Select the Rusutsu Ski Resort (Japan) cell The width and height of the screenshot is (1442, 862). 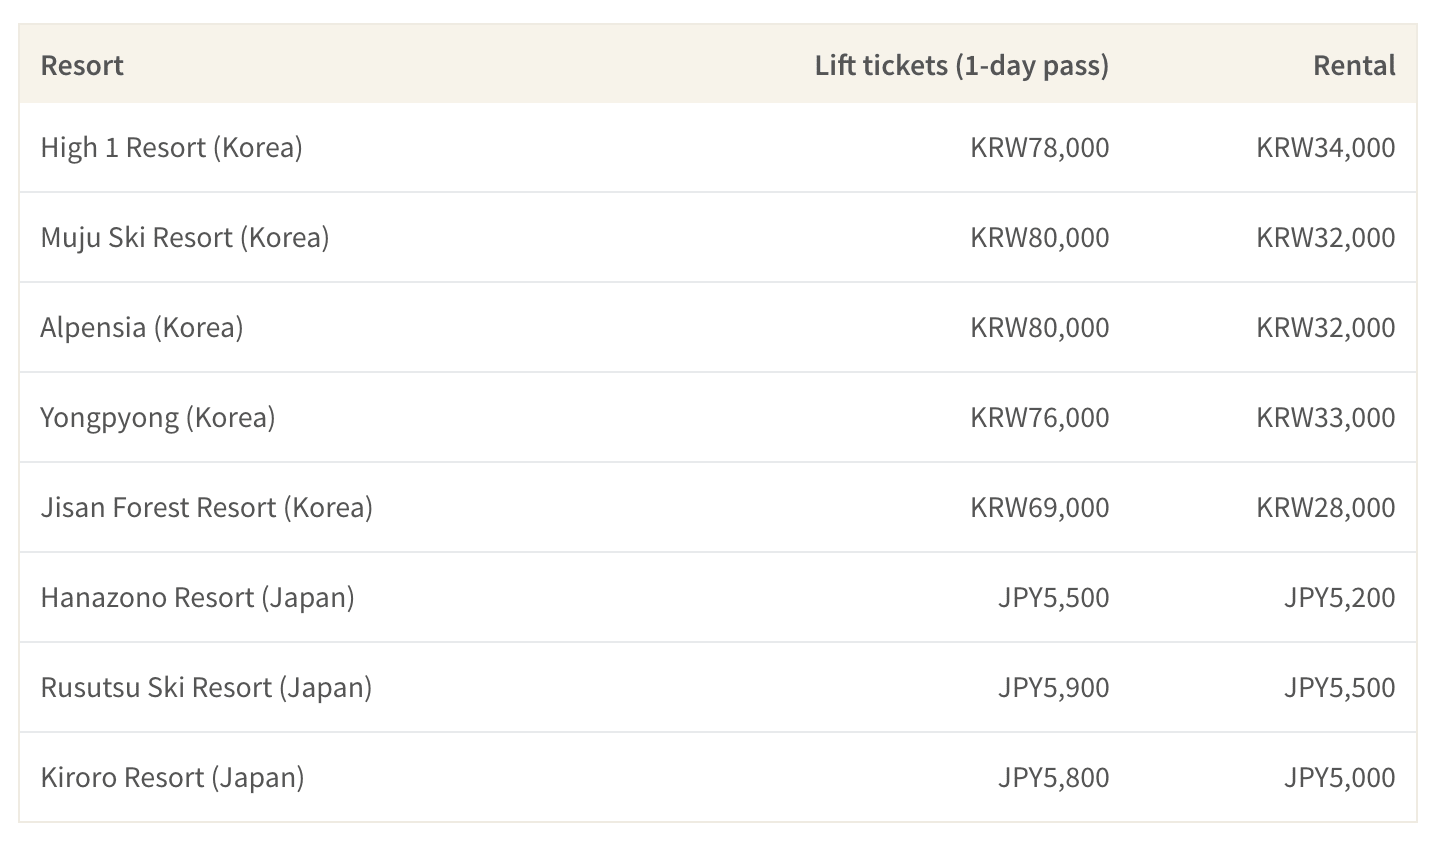pos(206,687)
